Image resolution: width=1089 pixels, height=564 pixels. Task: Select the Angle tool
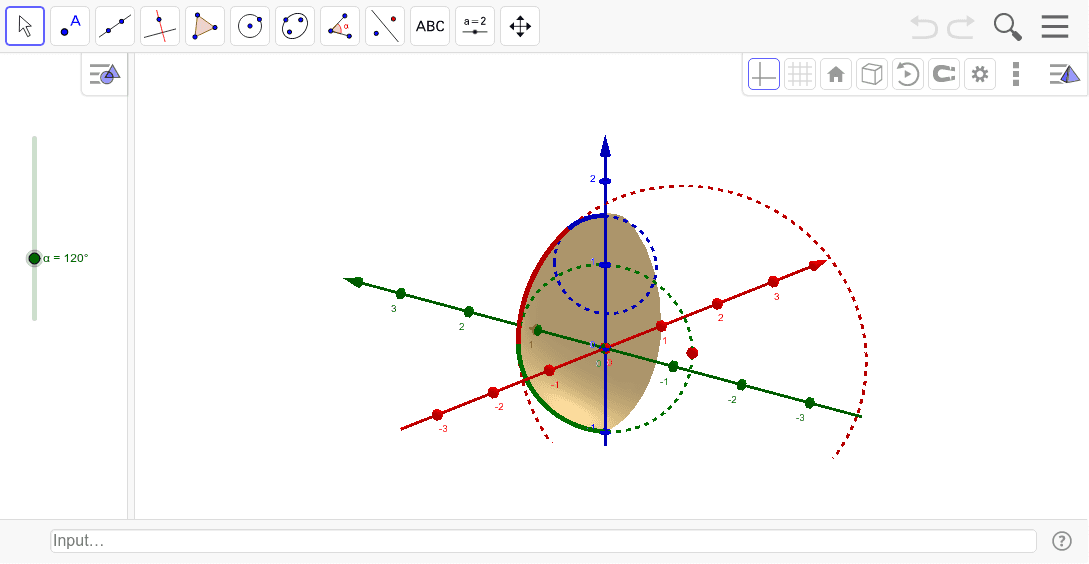coord(340,26)
